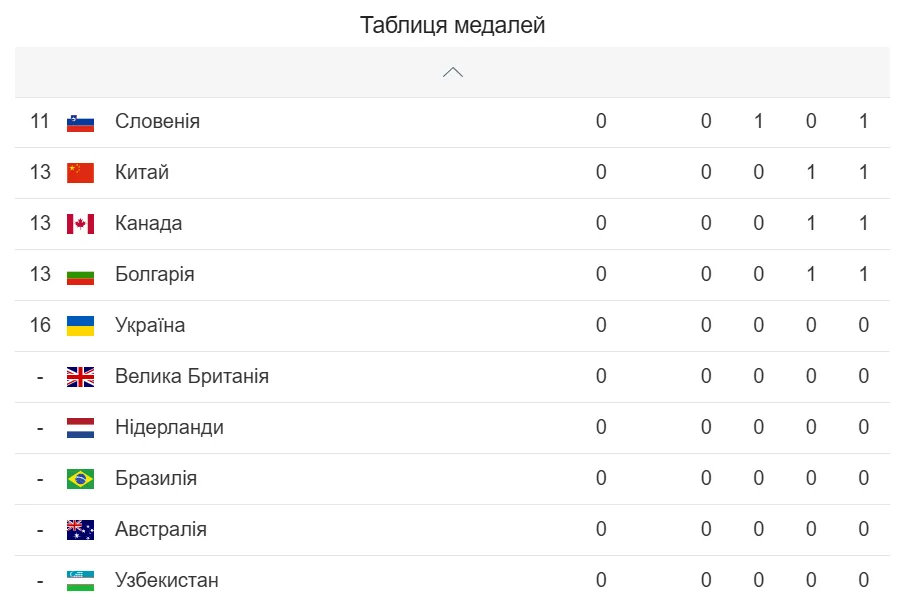This screenshot has height=604, width=917.
Task: Click the Ukraine flag icon
Action: [x=80, y=326]
